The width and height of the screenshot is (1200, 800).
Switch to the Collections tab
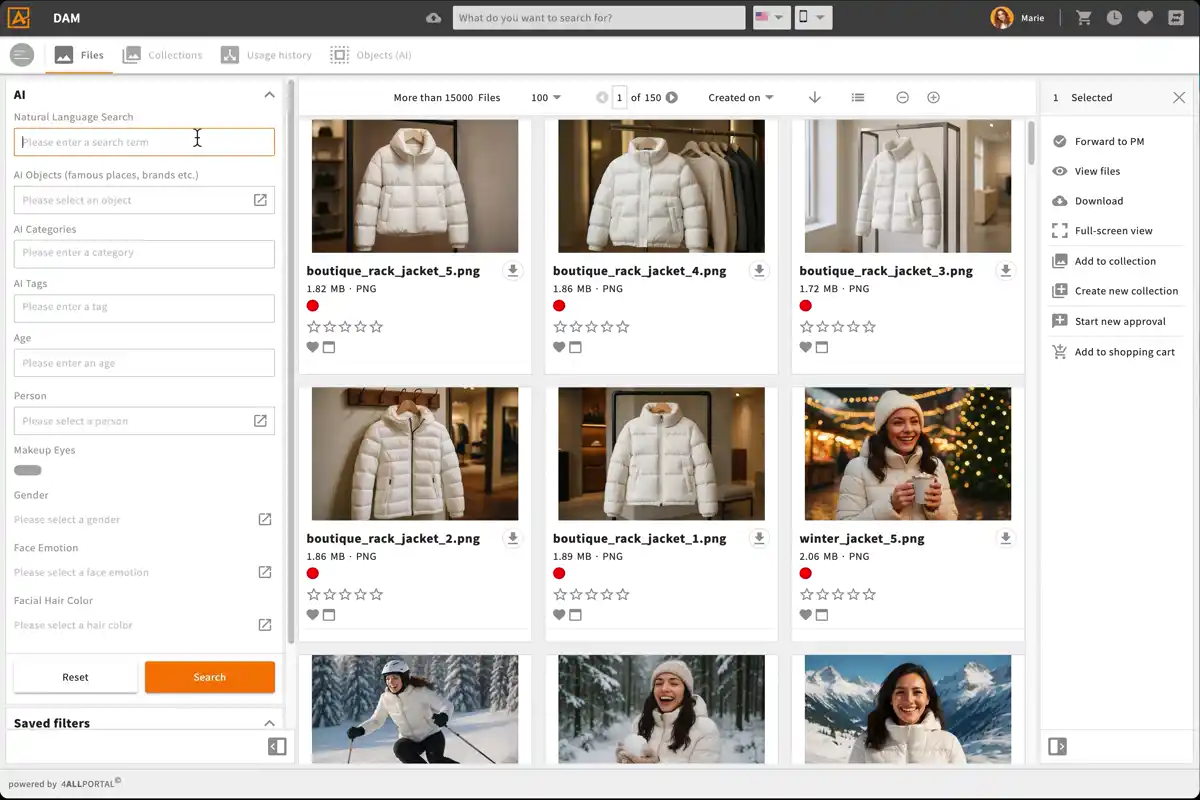click(x=162, y=55)
